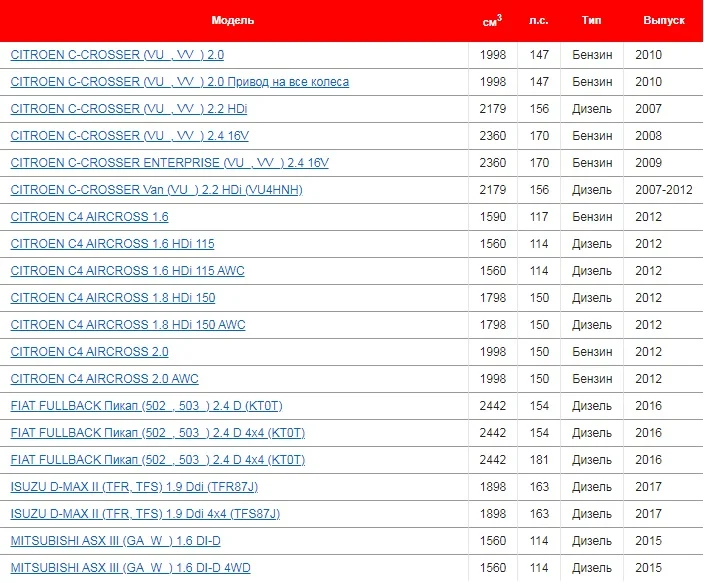Open CITROEN C-CROSSER ENTERPRISE 2.4 16V link
The image size is (704, 583).
click(169, 163)
